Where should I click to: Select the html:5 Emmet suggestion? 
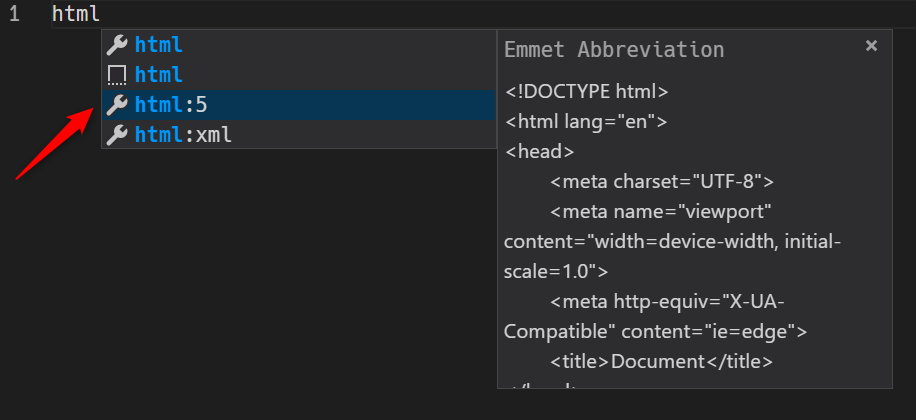[x=299, y=105]
